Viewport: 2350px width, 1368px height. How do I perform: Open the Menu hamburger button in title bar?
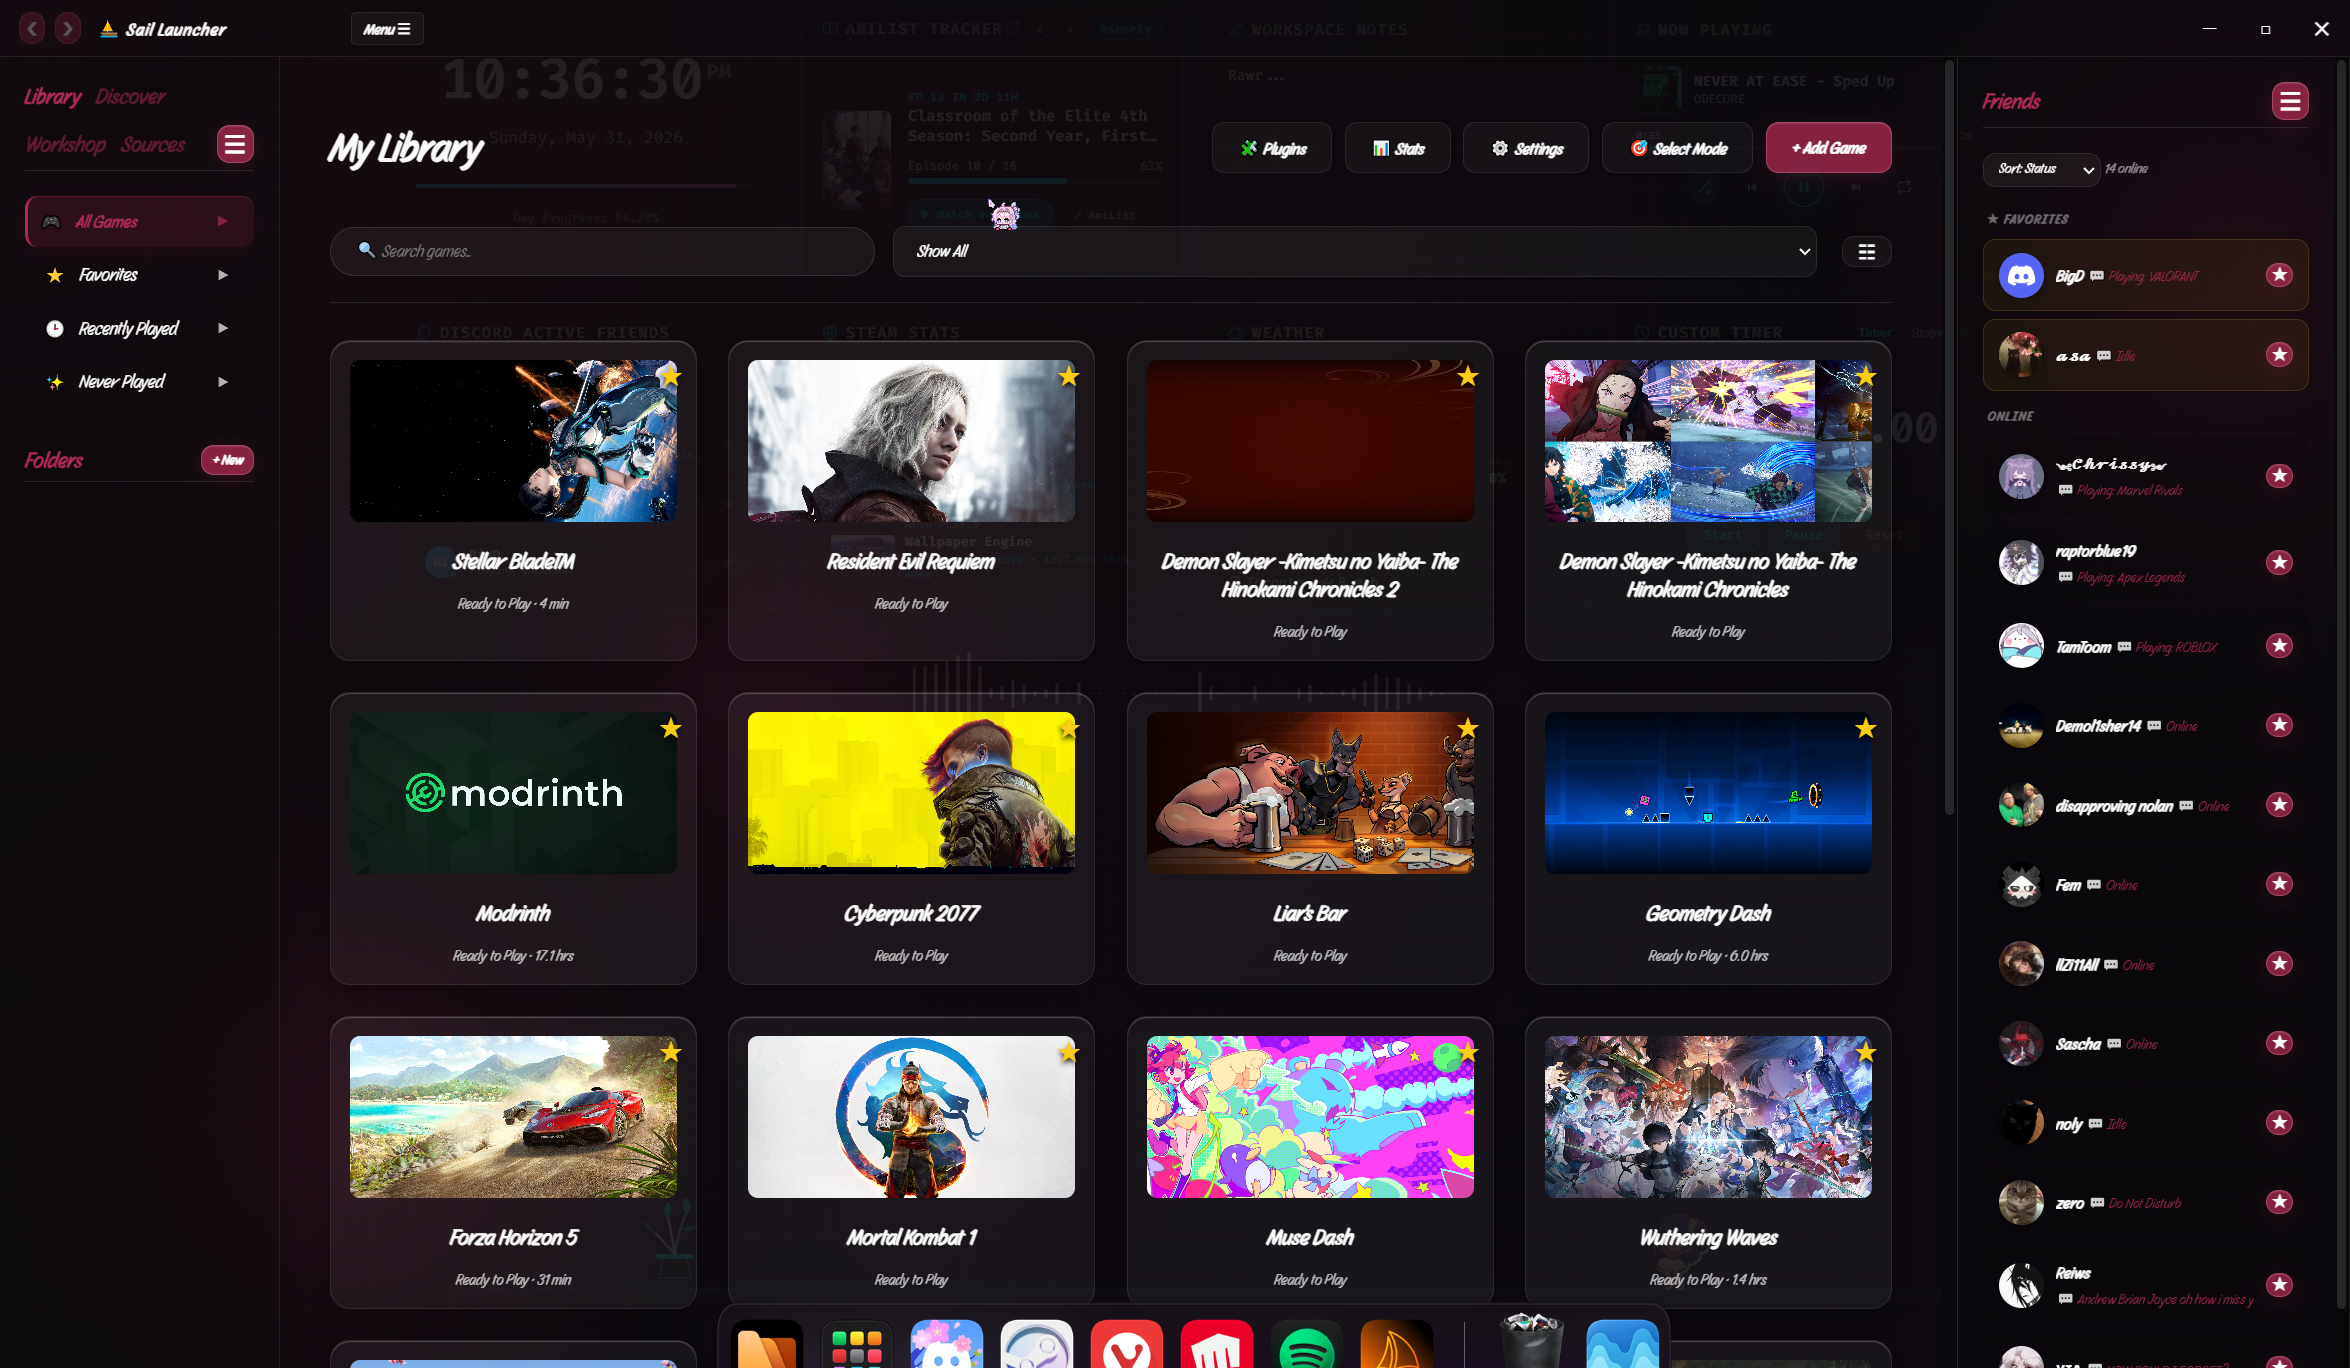[387, 29]
